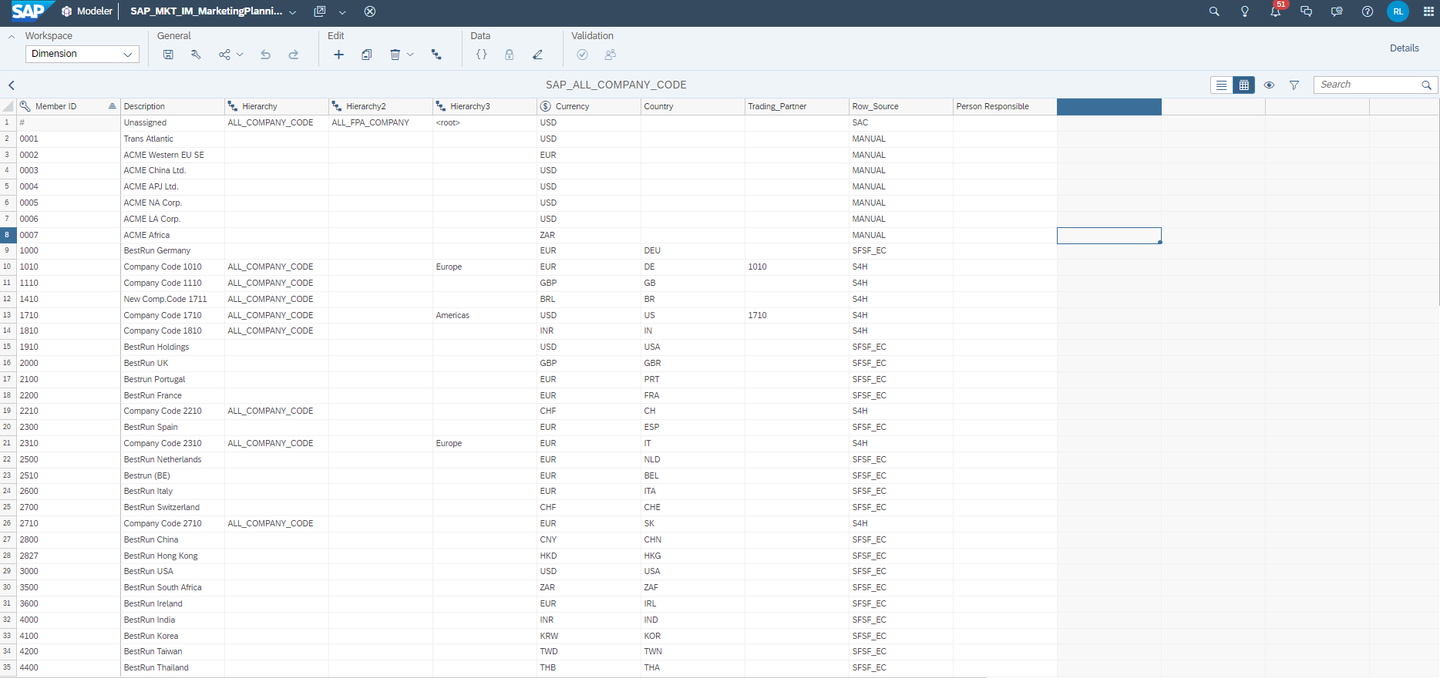This screenshot has width=1440, height=678.
Task: Switch to grid view toggle
Action: pyautogui.click(x=1244, y=85)
